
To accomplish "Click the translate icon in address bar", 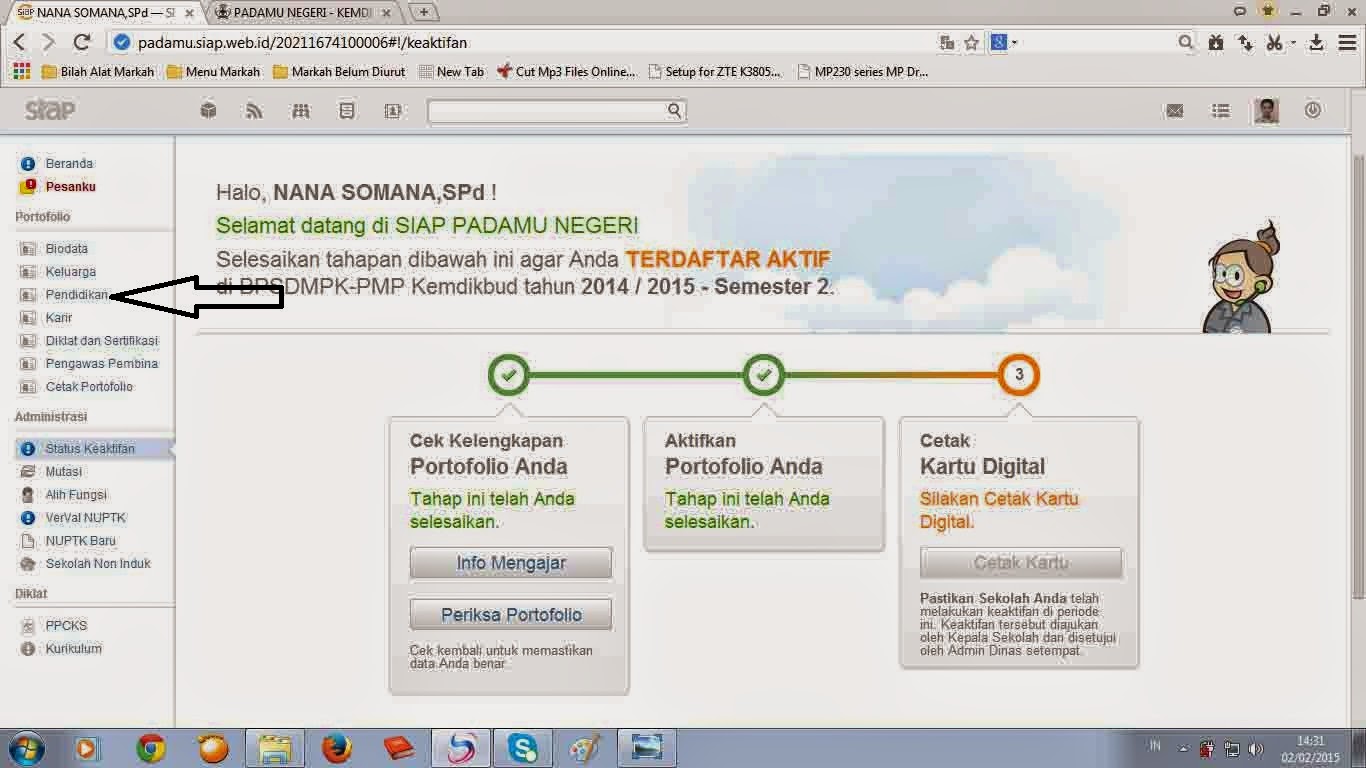I will 947,43.
